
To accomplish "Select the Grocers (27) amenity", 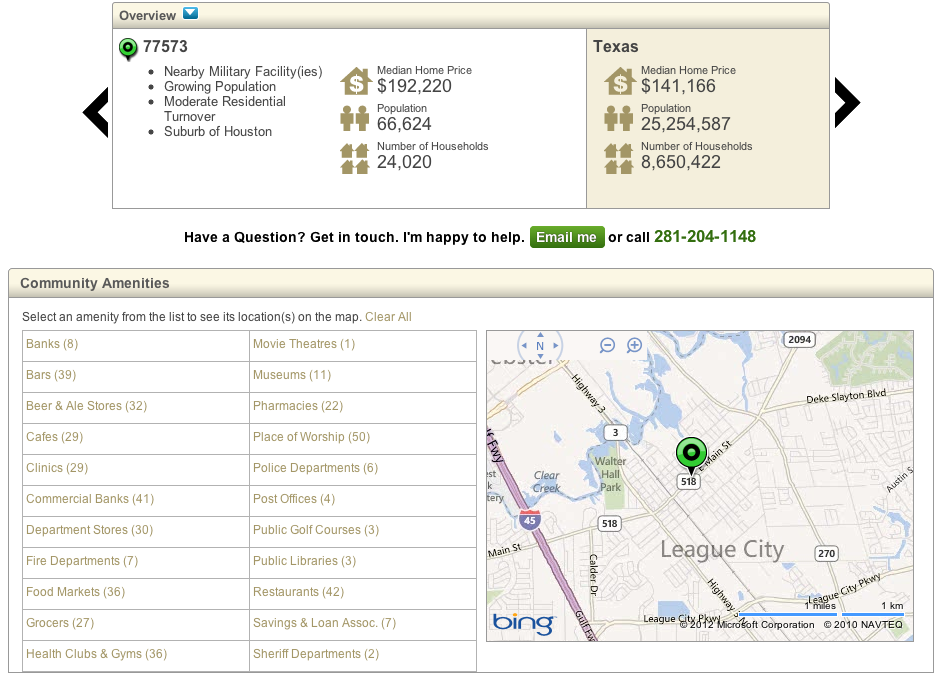I will (60, 623).
